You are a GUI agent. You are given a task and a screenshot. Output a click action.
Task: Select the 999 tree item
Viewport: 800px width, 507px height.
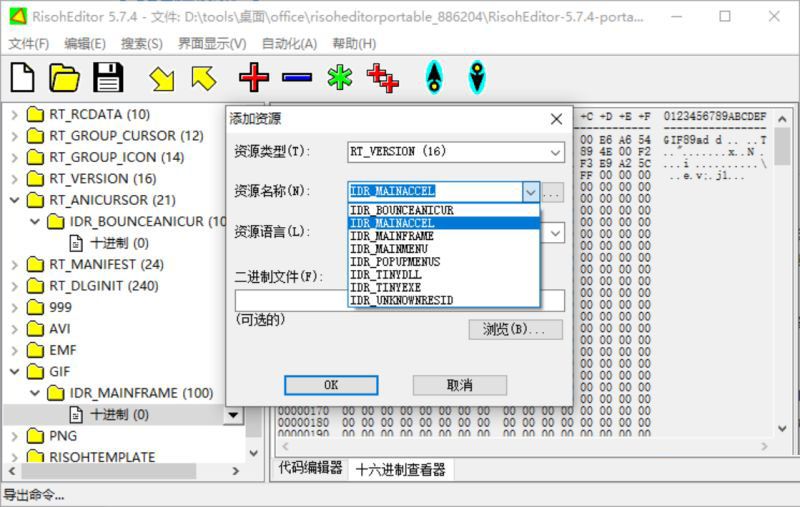(60, 308)
